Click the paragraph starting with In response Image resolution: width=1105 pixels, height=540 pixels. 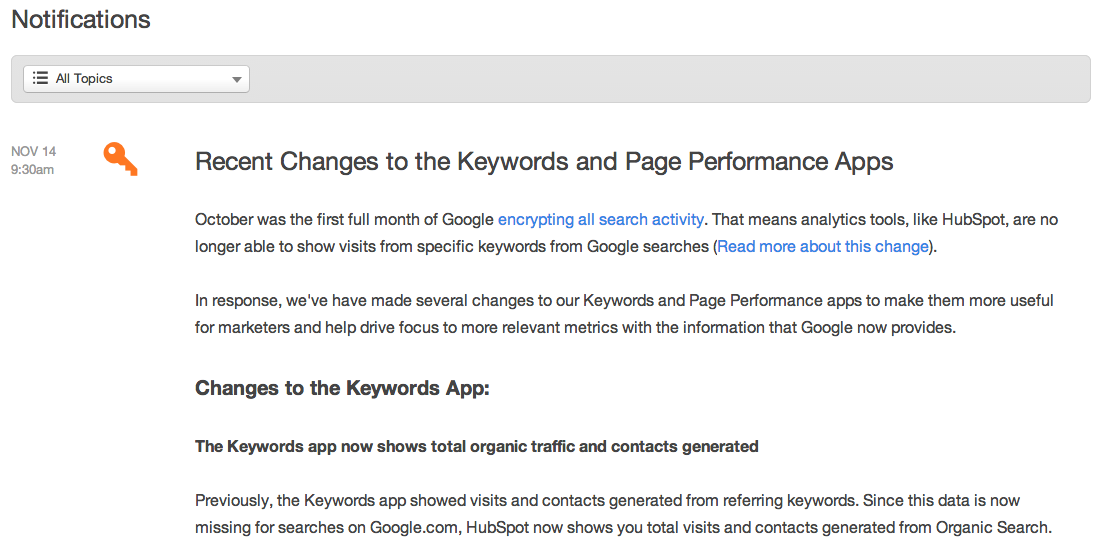[624, 314]
